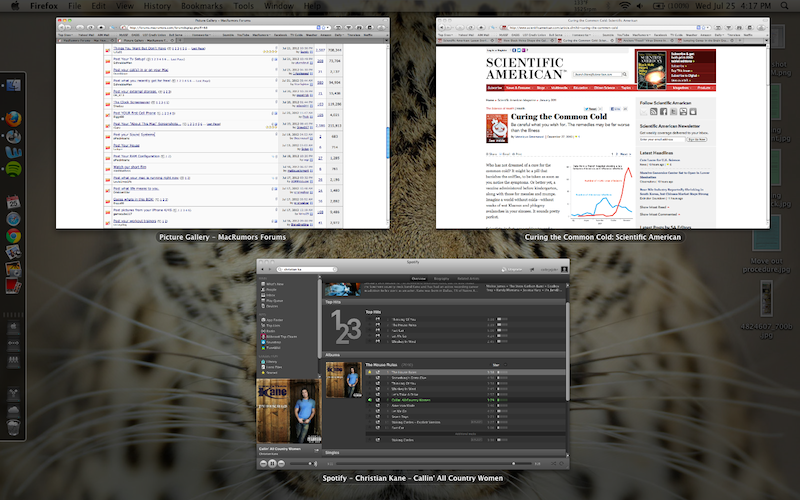The image size is (800, 500).
Task: Open the Calendar icon in the Dock
Action: coord(13,202)
